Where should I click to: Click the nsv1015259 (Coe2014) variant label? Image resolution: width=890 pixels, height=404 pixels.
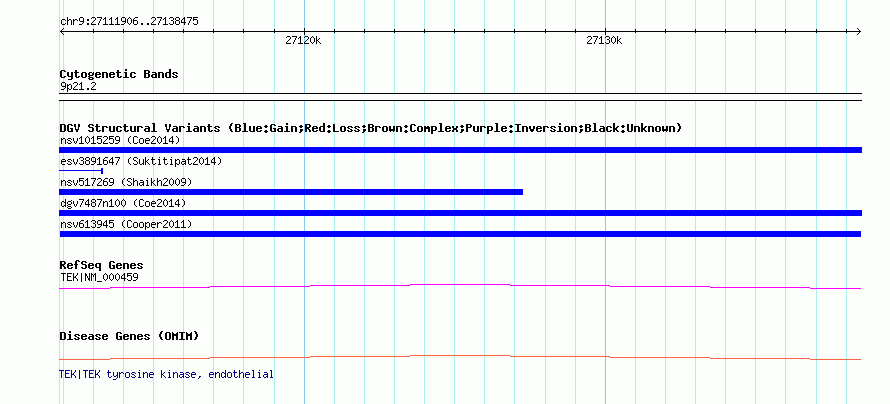tap(120, 140)
